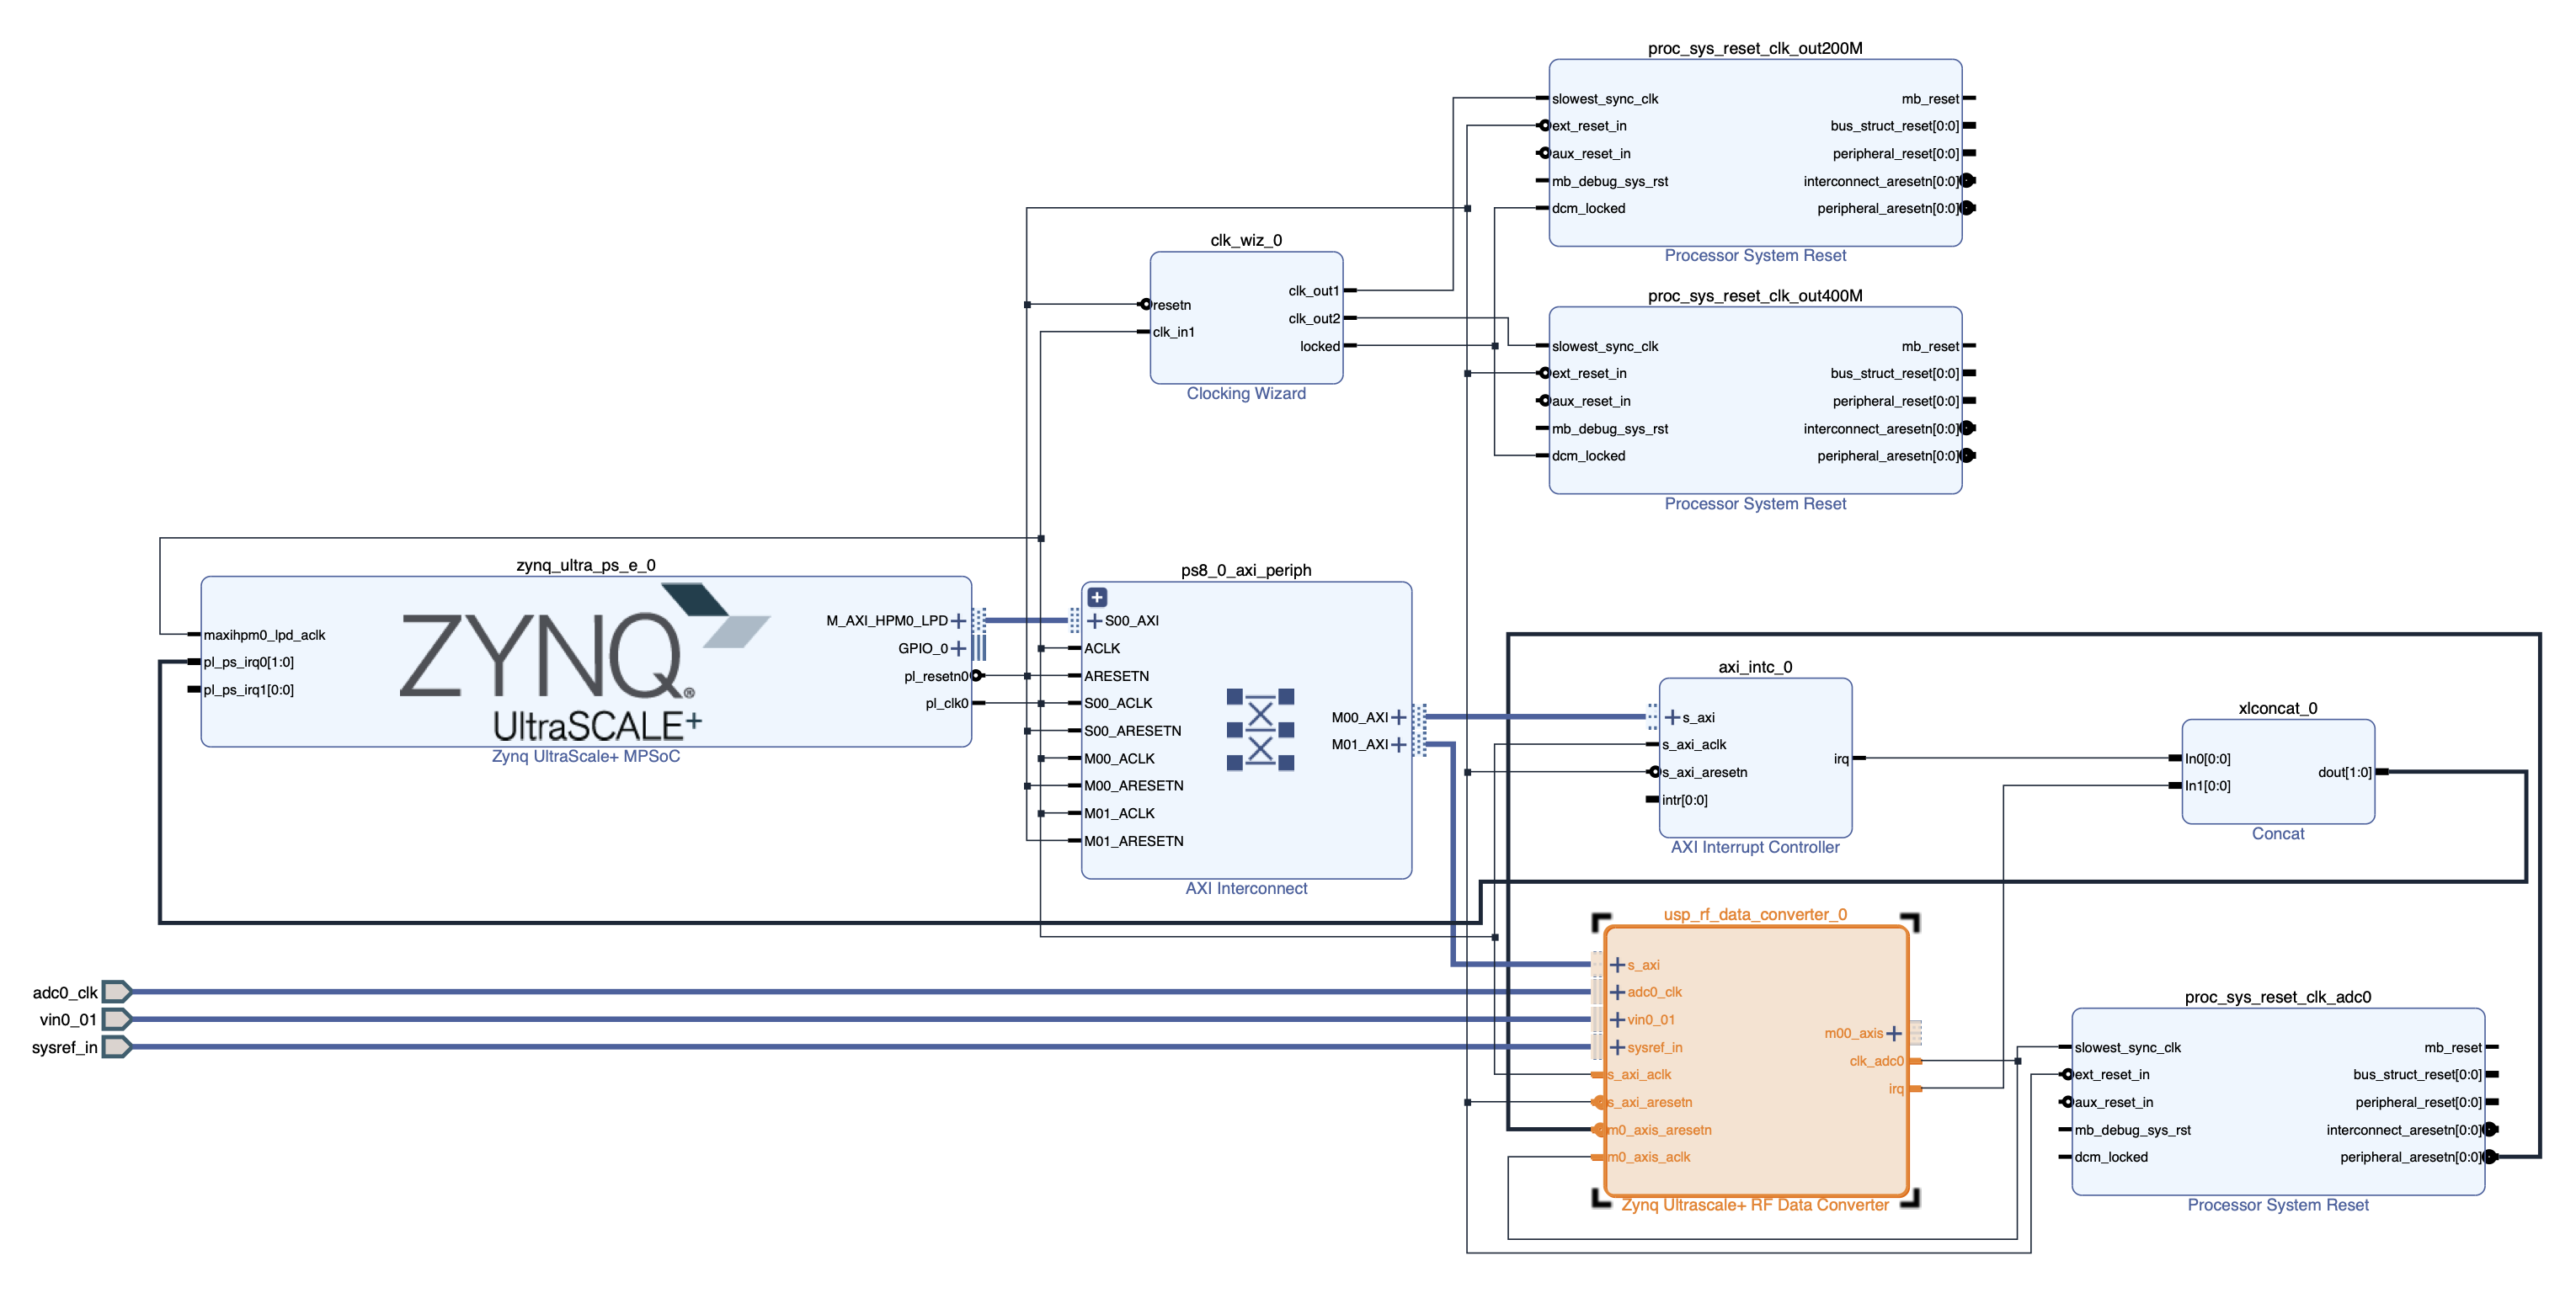Select the axi_intc_0 block title

[x=1755, y=668]
